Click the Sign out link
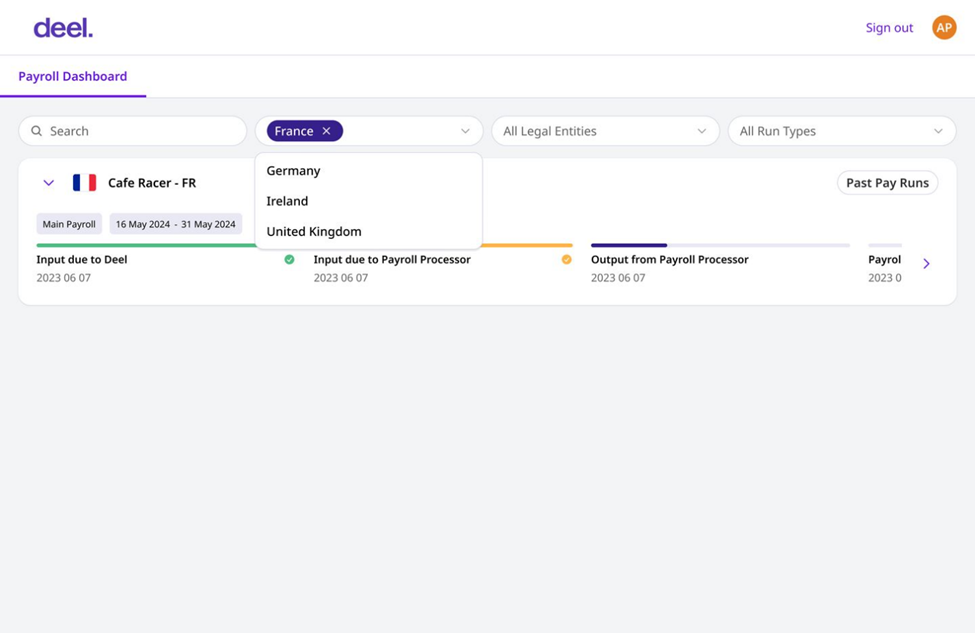Image resolution: width=975 pixels, height=633 pixels. pyautogui.click(x=889, y=28)
